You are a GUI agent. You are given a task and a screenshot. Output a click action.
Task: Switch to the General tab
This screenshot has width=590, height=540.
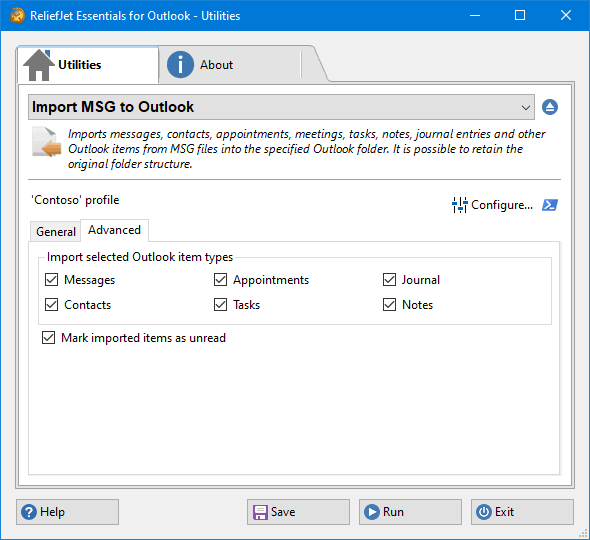pyautogui.click(x=55, y=232)
